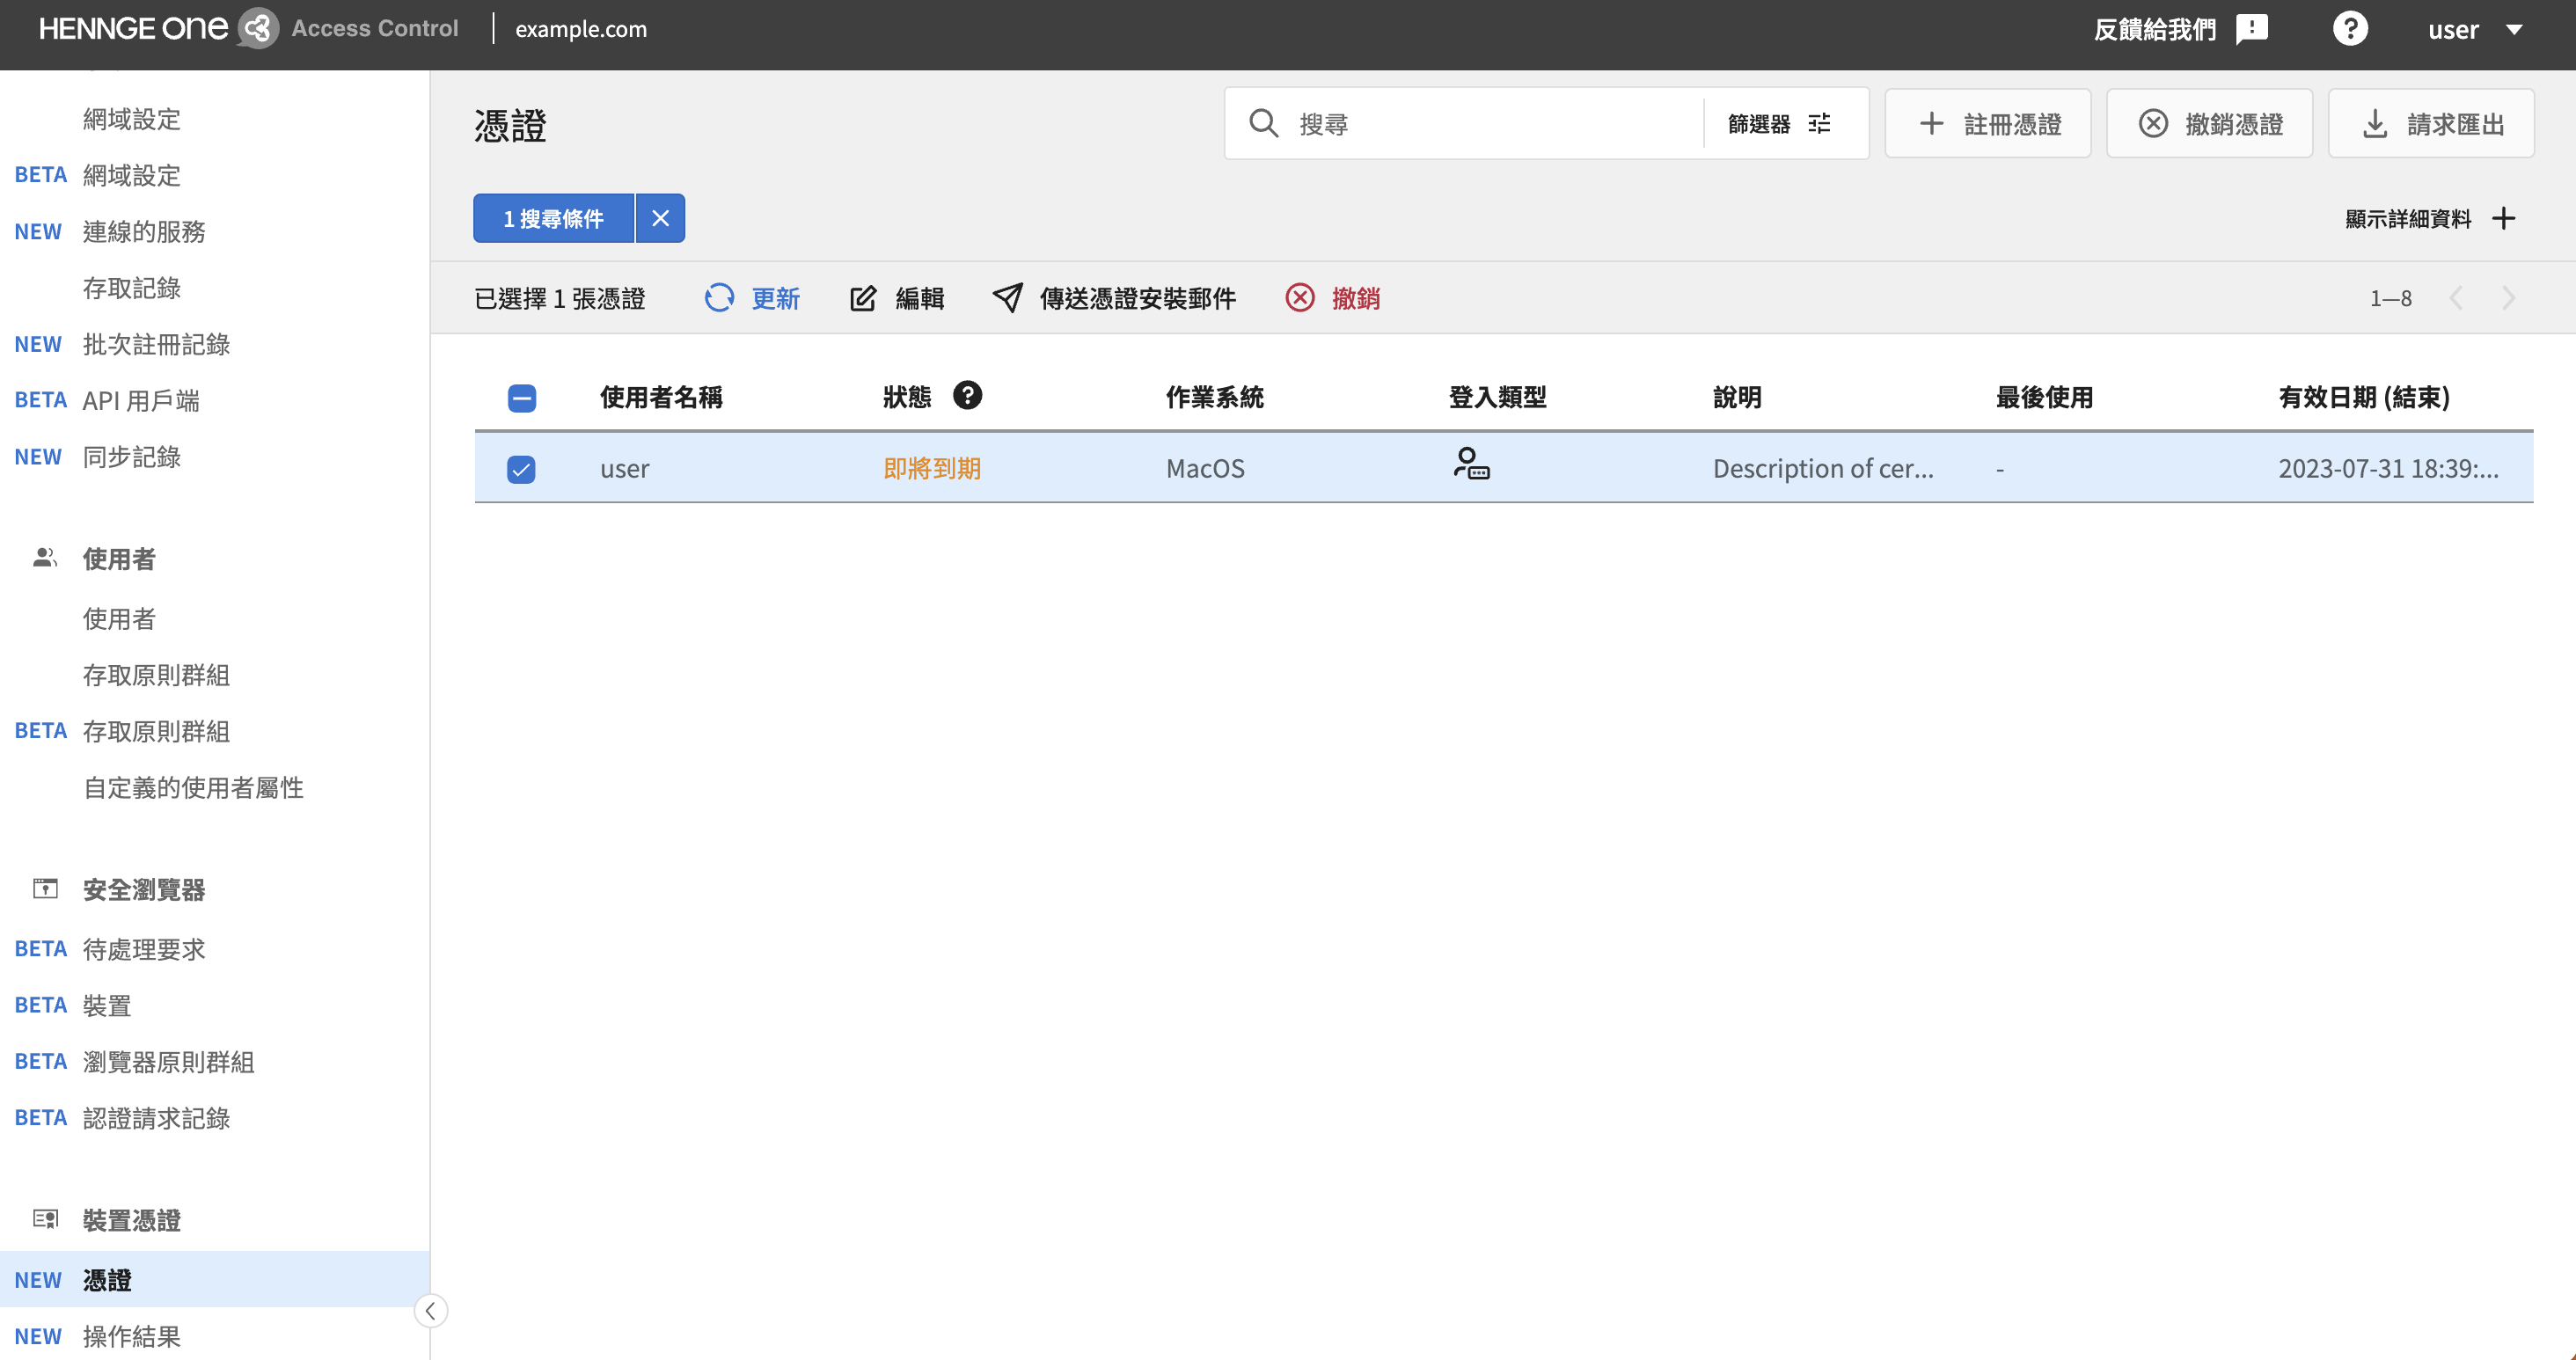
Task: Open 批次註冊記錄 sidebar item
Action: pos(156,344)
